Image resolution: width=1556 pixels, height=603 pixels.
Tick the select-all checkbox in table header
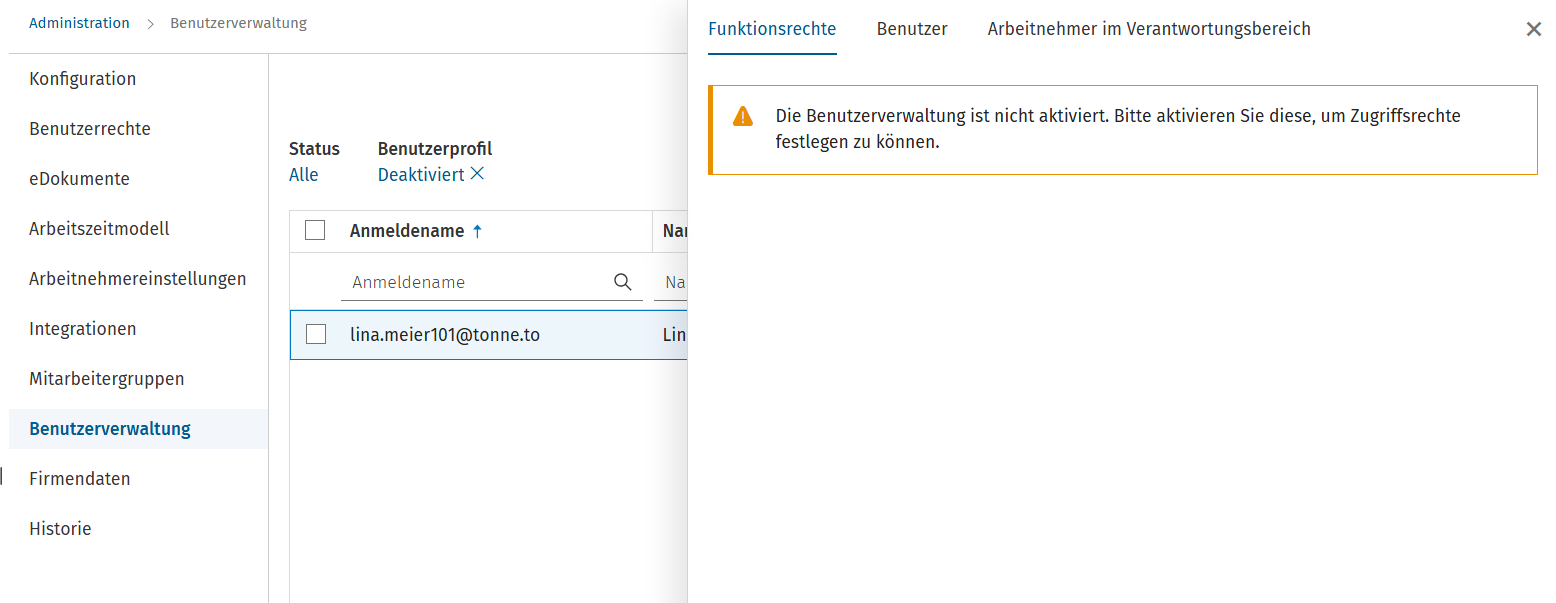[x=315, y=230]
